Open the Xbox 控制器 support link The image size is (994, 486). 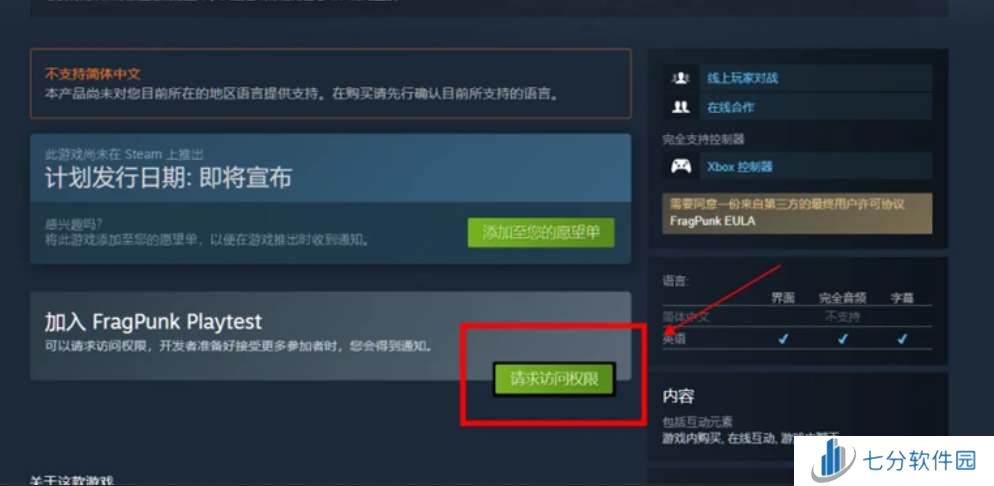point(740,167)
